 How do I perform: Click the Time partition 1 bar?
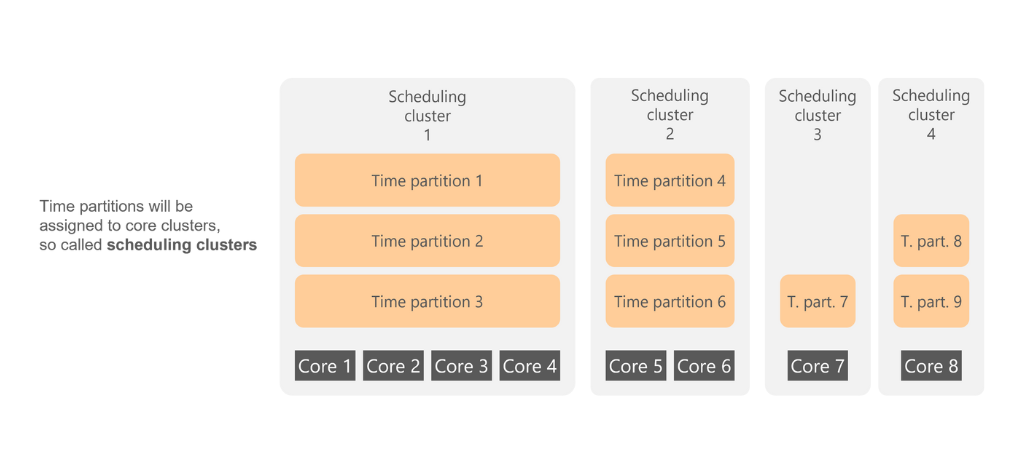click(x=427, y=180)
